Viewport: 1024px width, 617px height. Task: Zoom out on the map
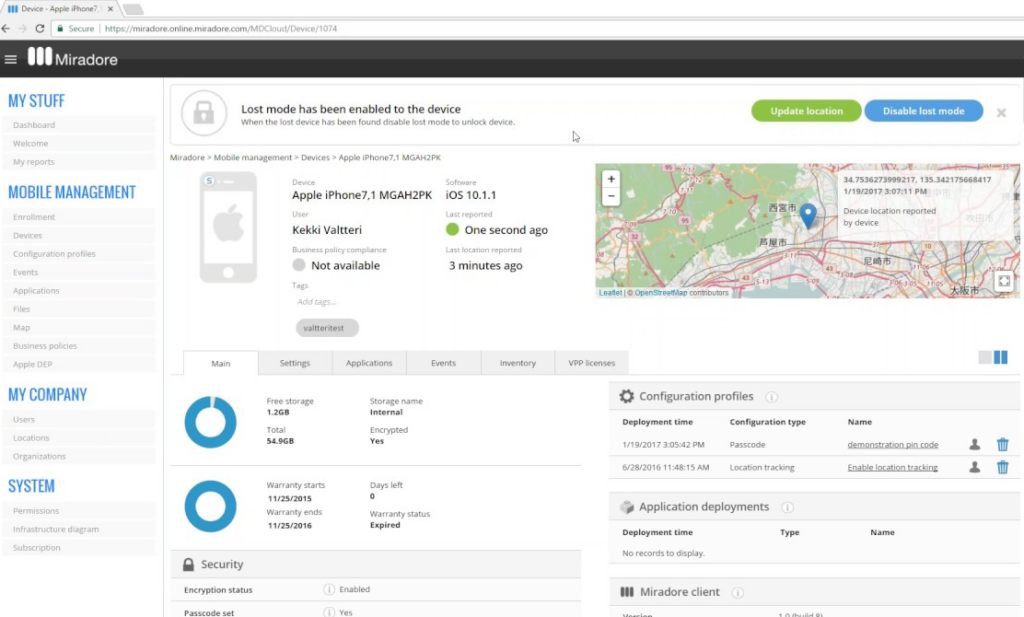[x=611, y=196]
